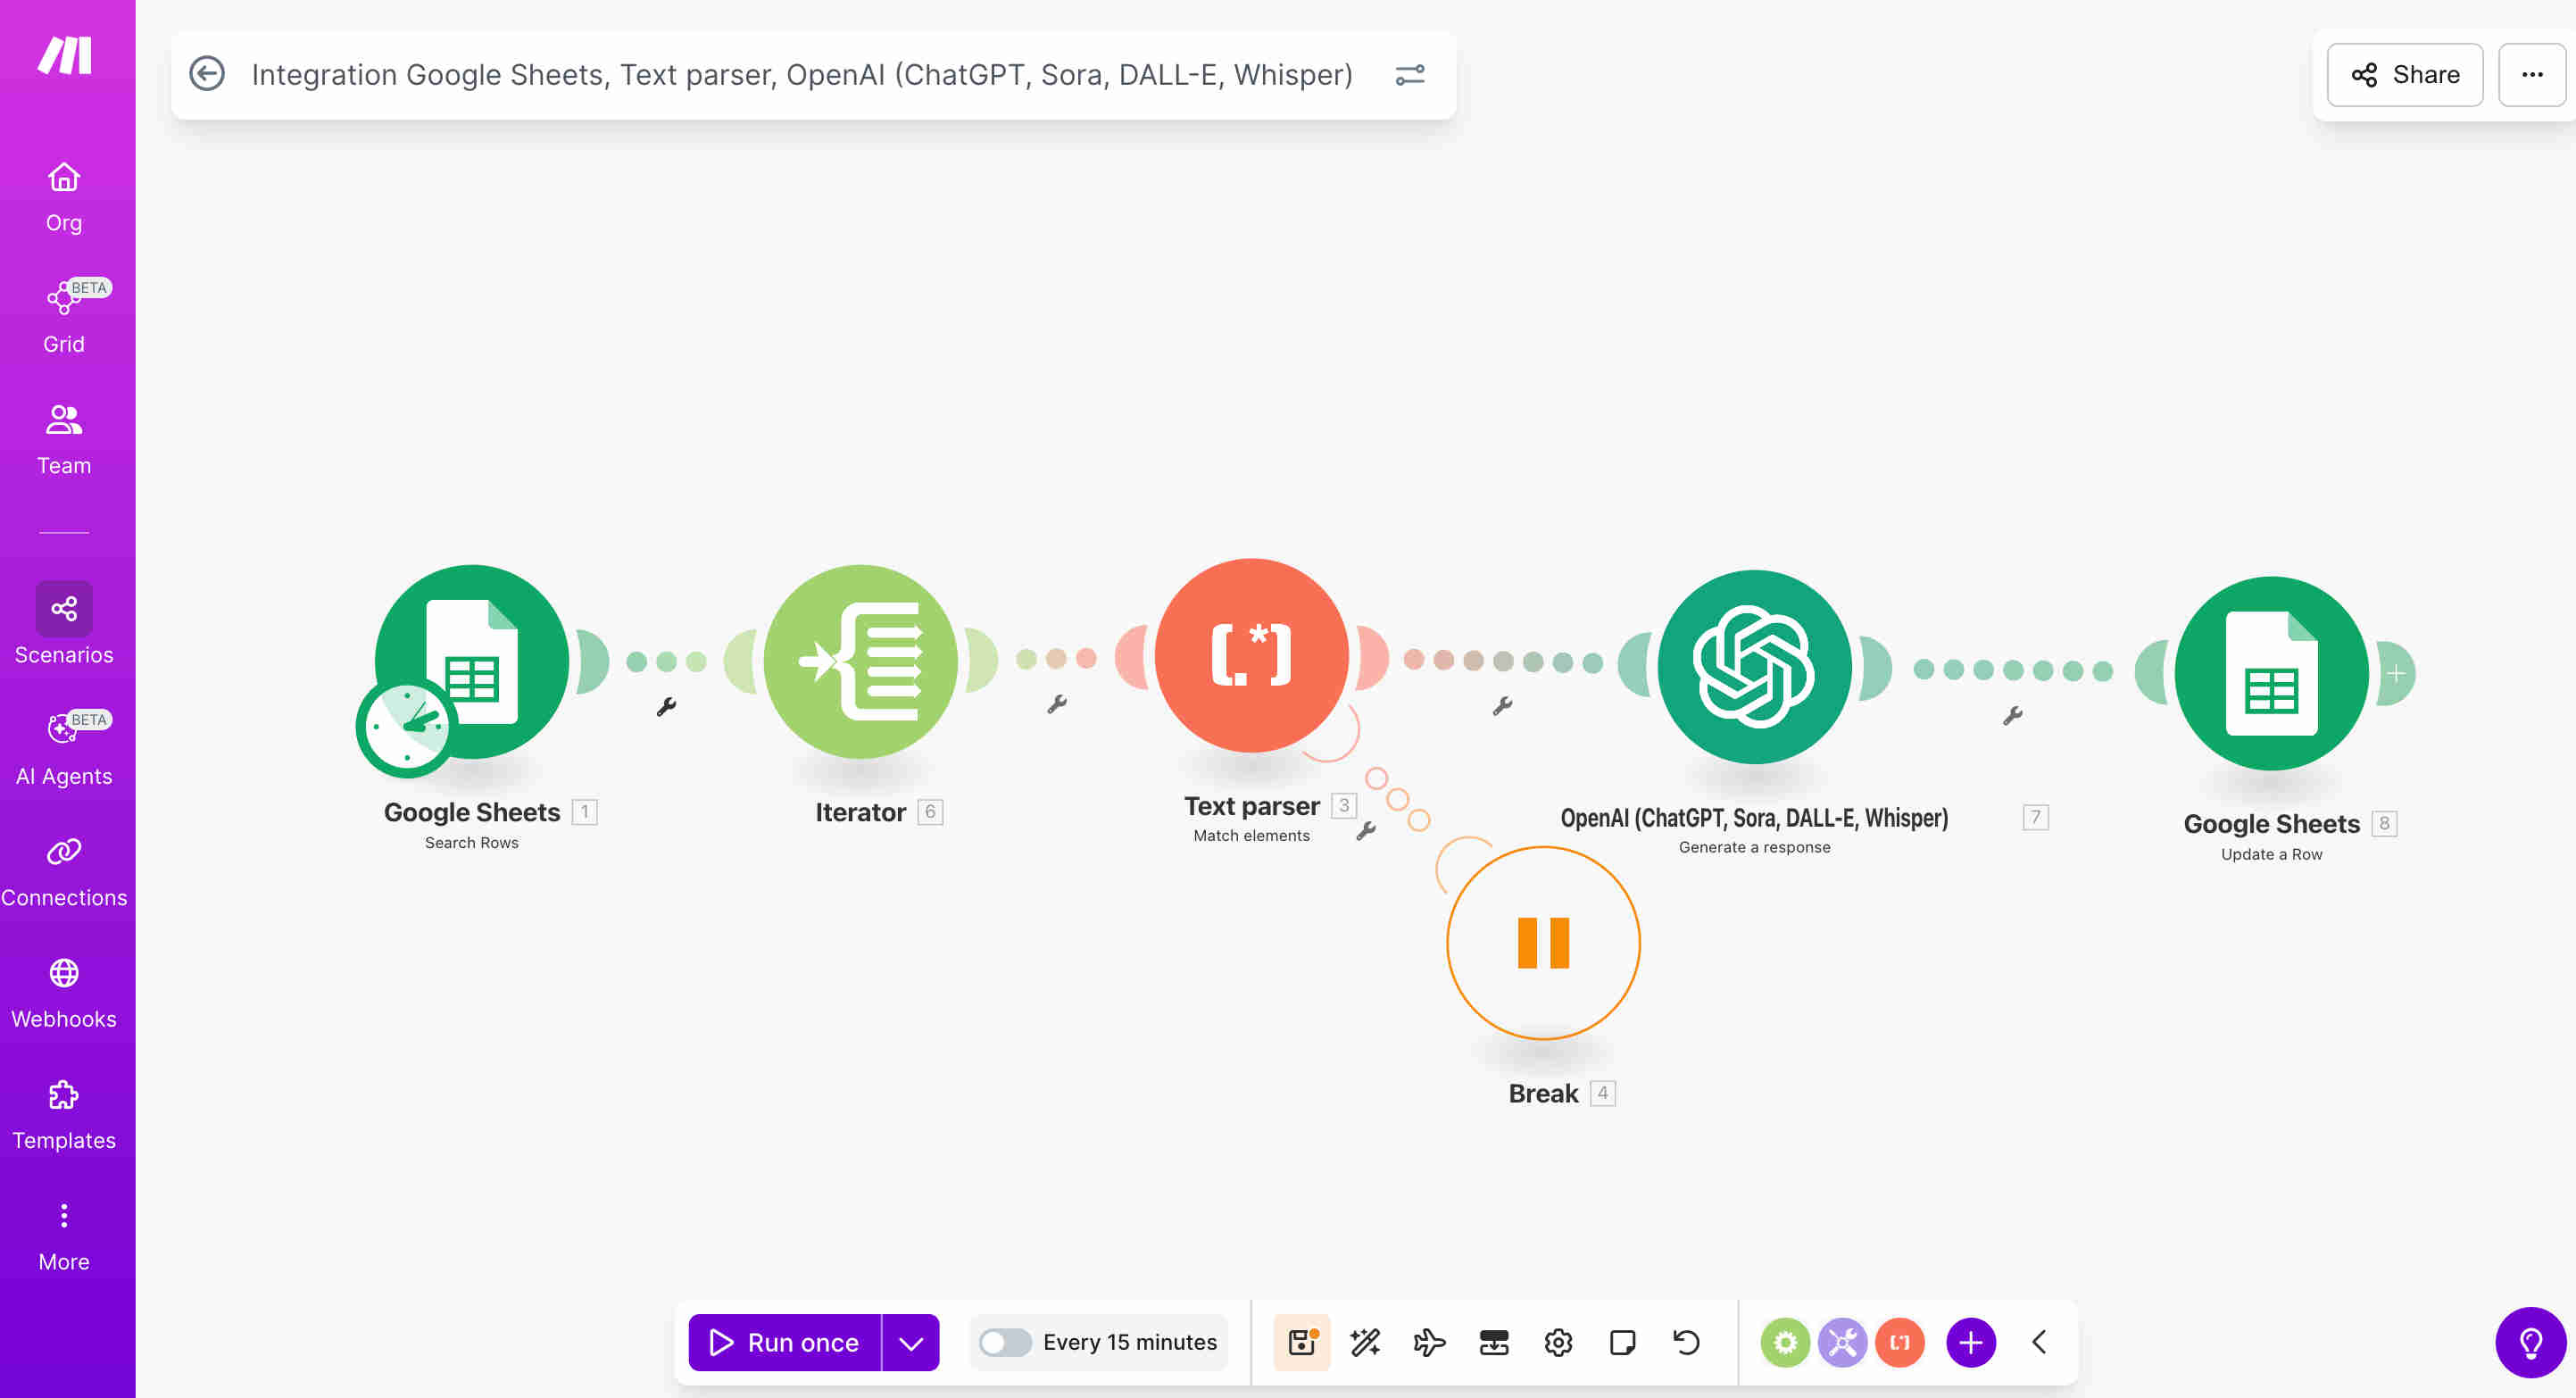Viewport: 2576px width, 1398px height.
Task: Open the OpenAI Generate a response module
Action: 1754,667
